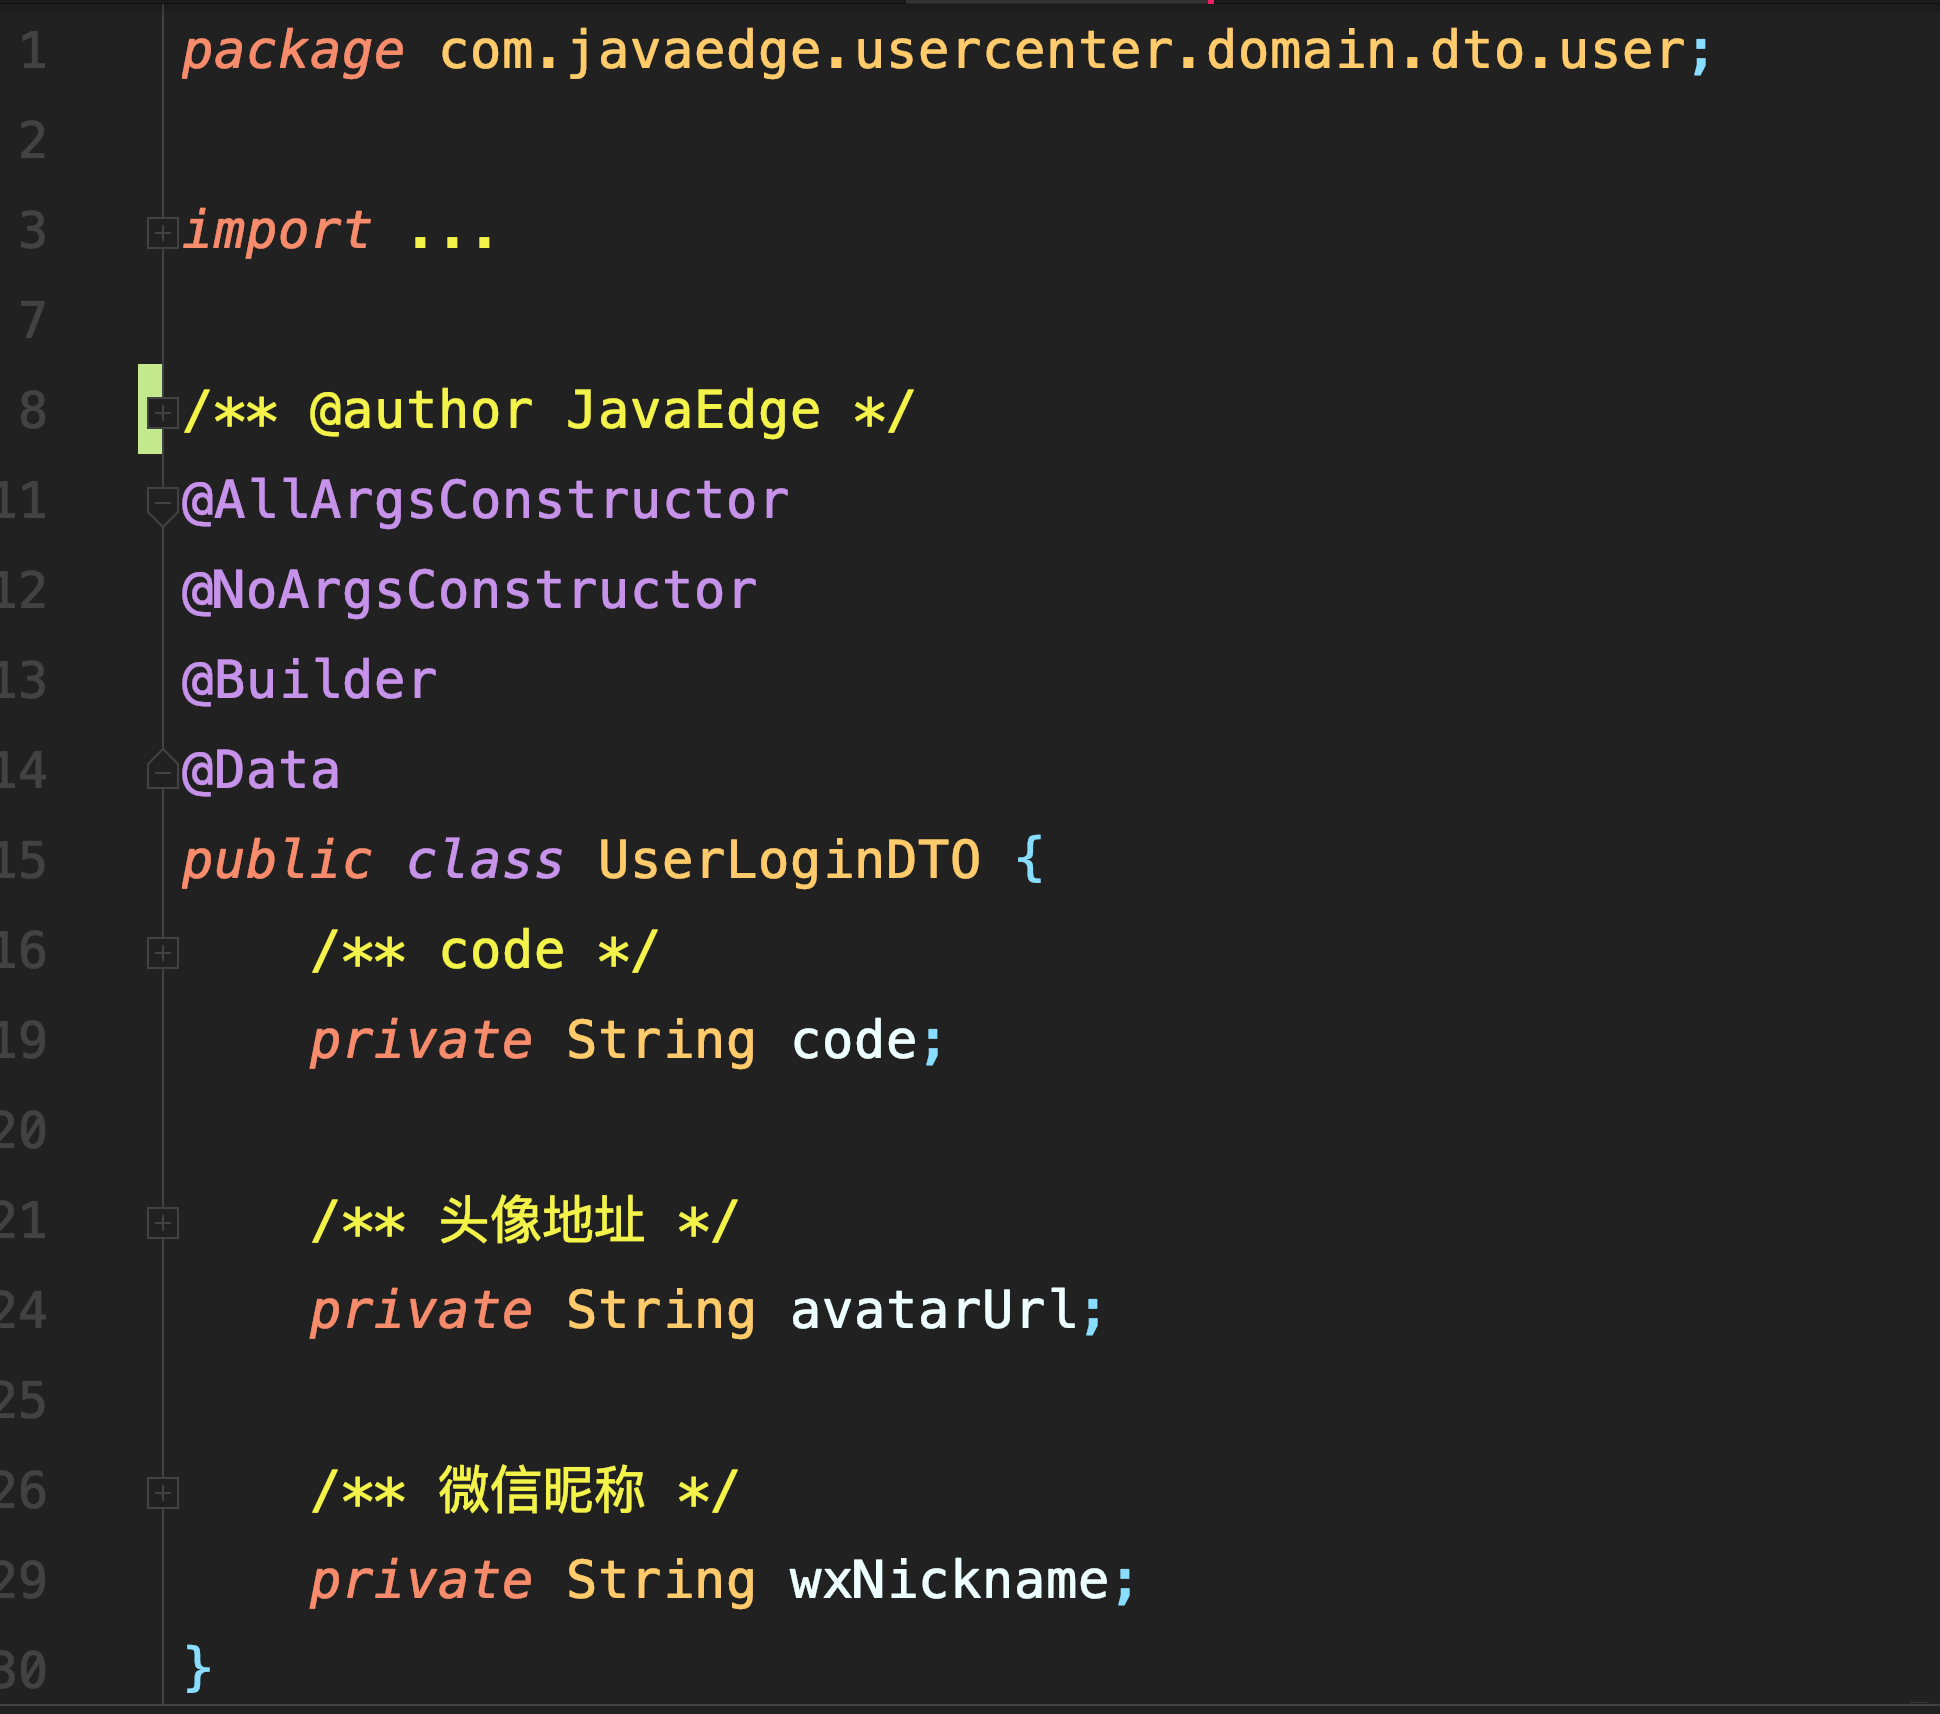The height and width of the screenshot is (1714, 1940).
Task: Click the wxNickname field name
Action: pos(948,1581)
